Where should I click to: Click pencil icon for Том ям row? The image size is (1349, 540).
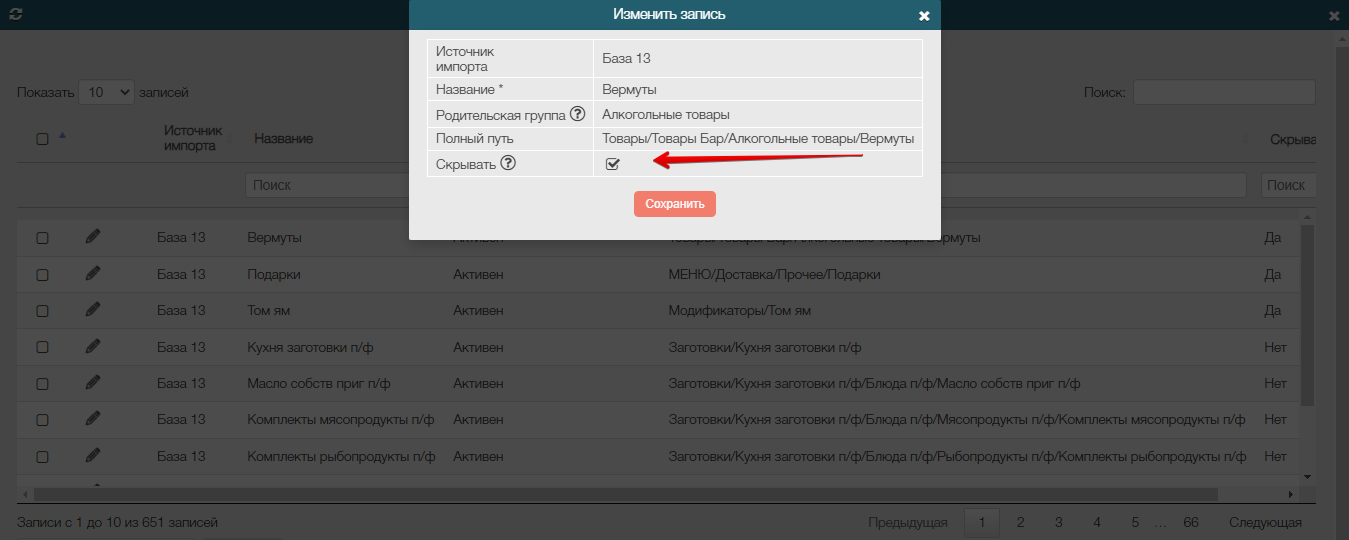point(93,310)
